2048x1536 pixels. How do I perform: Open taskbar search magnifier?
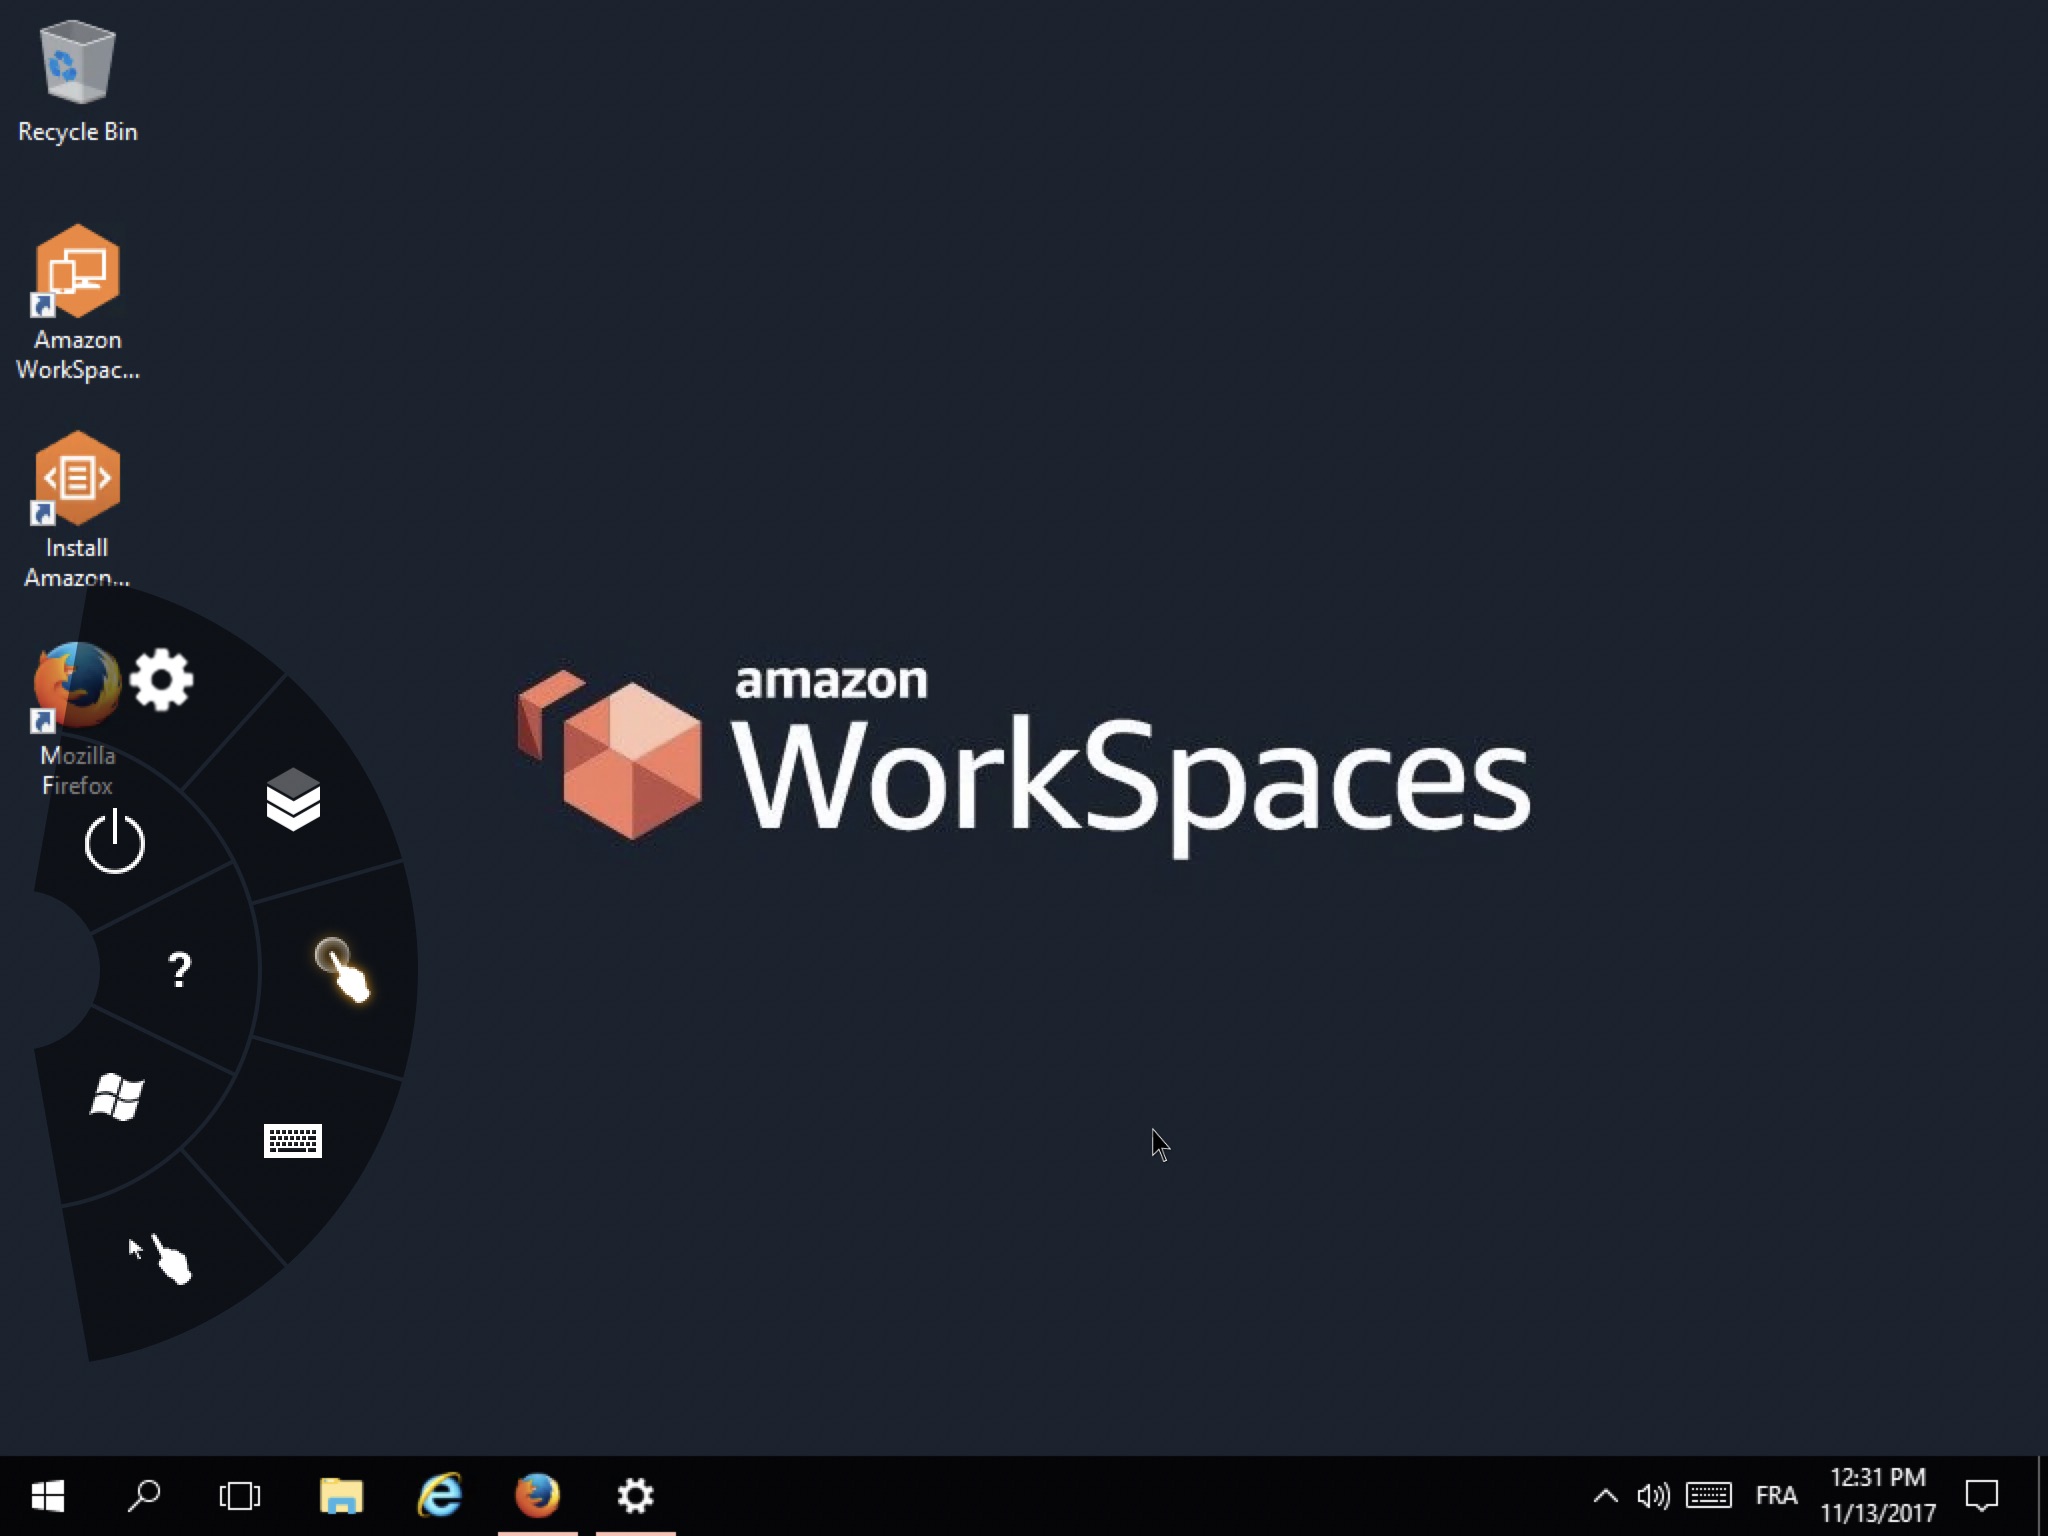pyautogui.click(x=144, y=1496)
